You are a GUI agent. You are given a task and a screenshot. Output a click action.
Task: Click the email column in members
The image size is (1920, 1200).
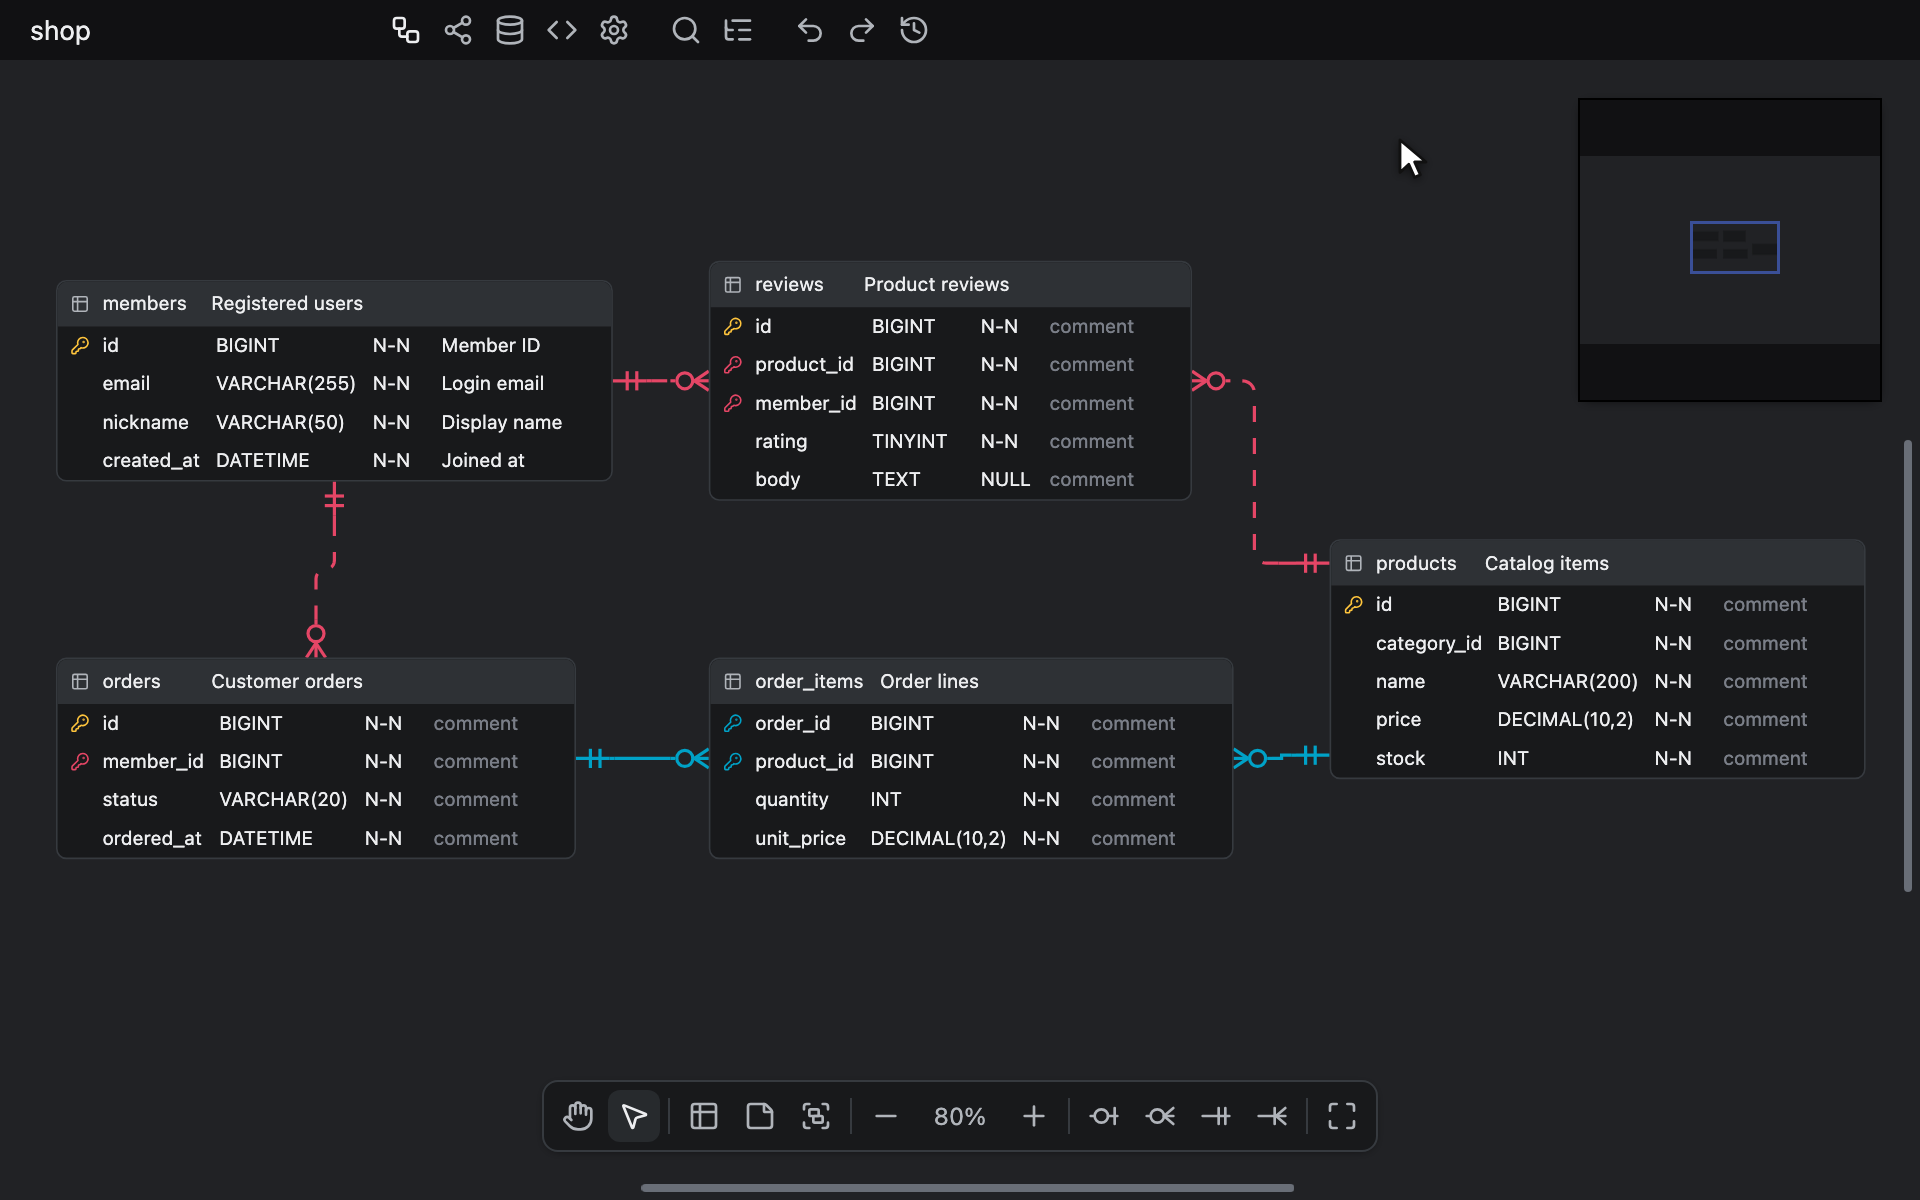pos(126,384)
